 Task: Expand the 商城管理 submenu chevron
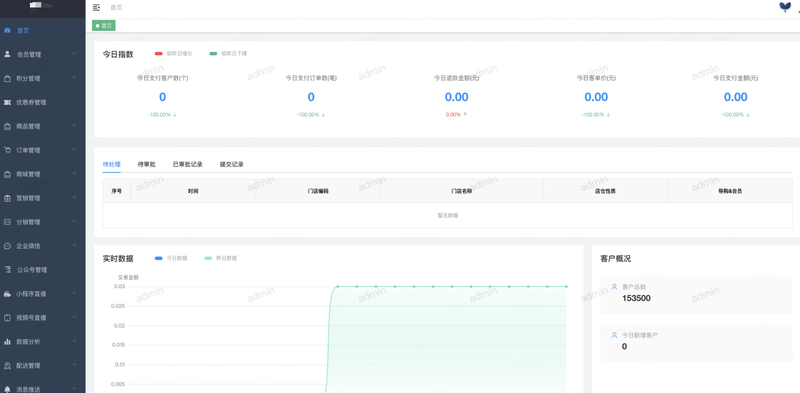click(74, 174)
